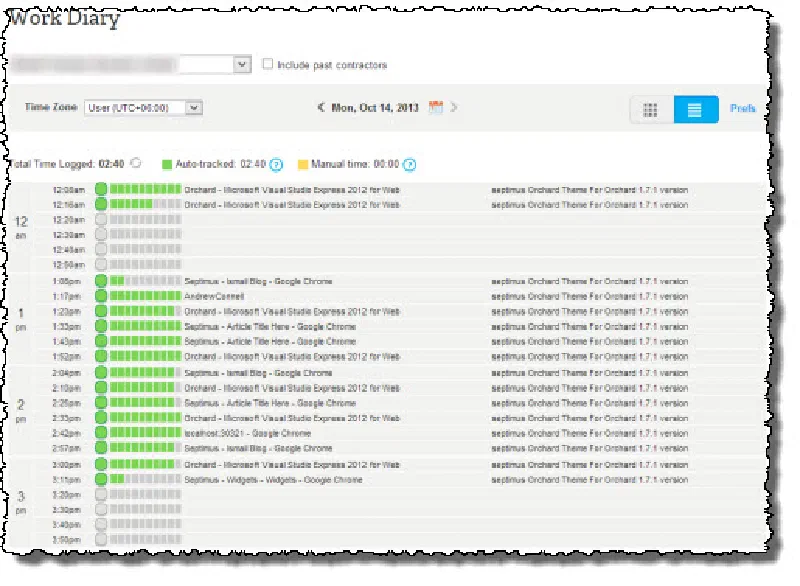Switch to grid view icon
The height and width of the screenshot is (586, 800).
651,110
